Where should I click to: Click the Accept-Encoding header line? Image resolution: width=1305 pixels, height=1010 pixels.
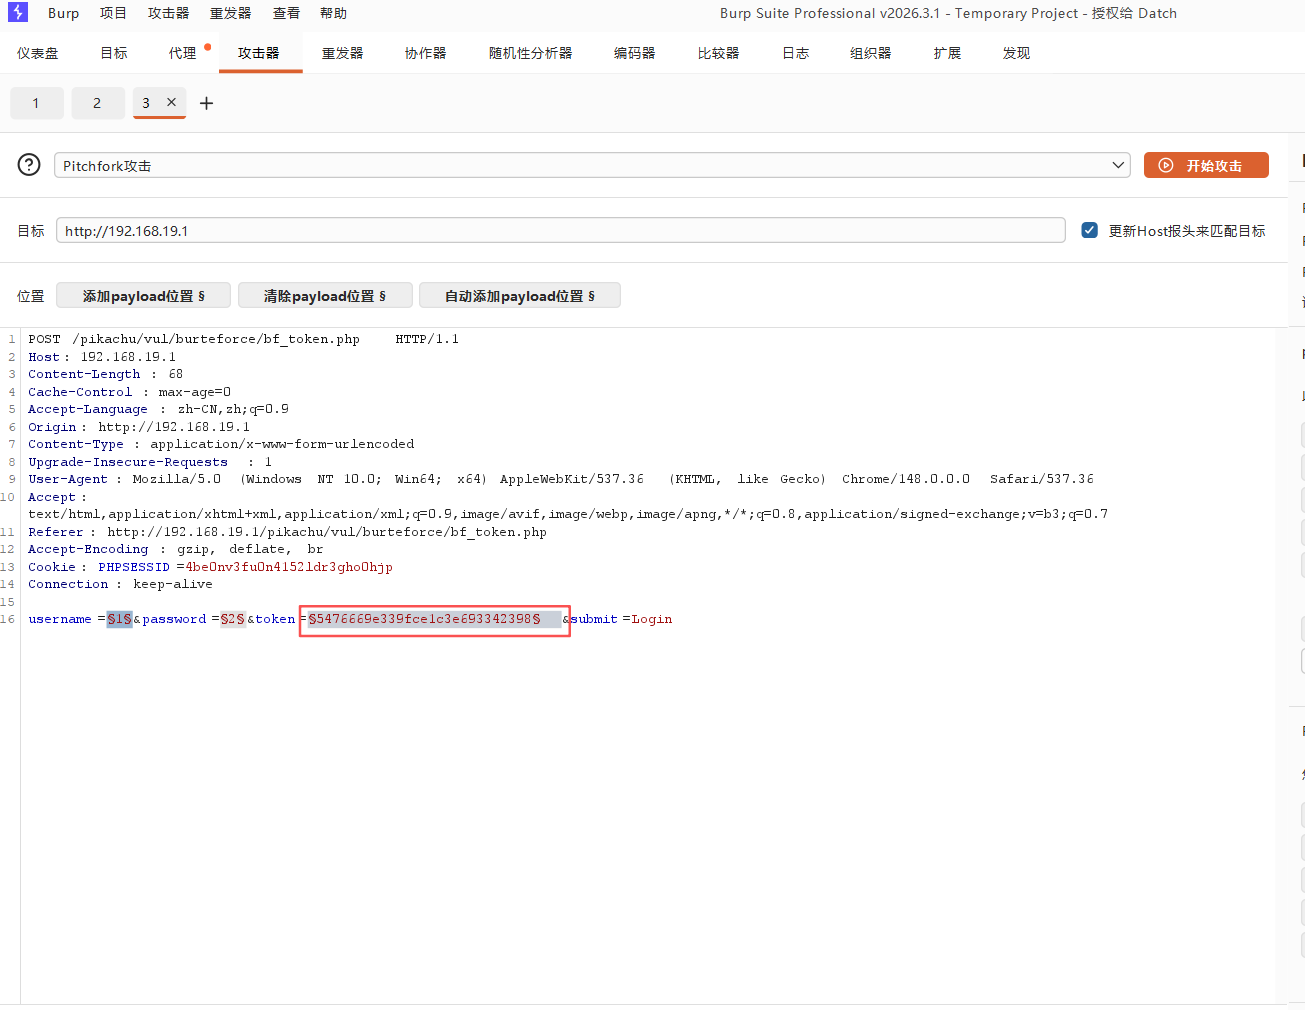pyautogui.click(x=175, y=549)
